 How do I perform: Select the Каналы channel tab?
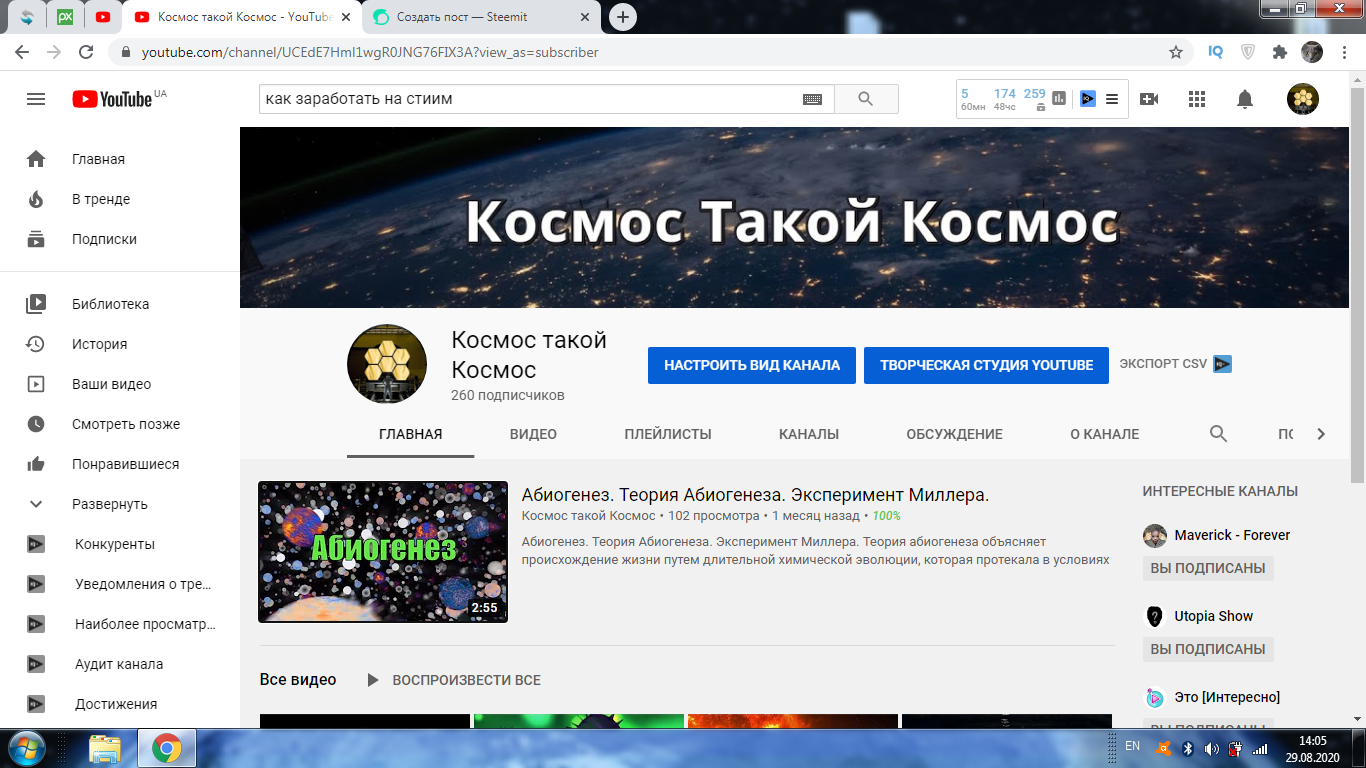coord(809,434)
